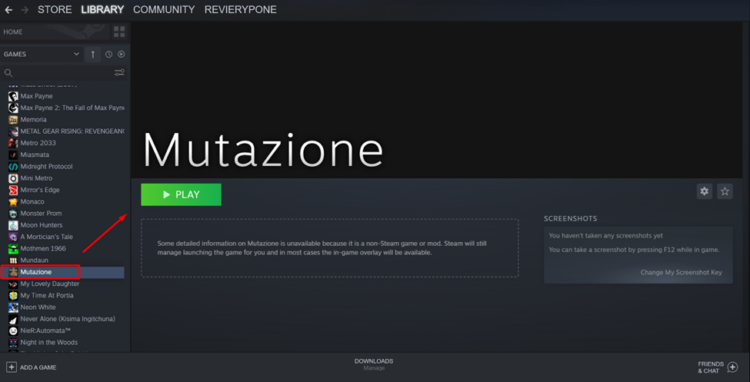Click the My Time At Portia icon
Screen dimensions: 750x382
pos(13,295)
